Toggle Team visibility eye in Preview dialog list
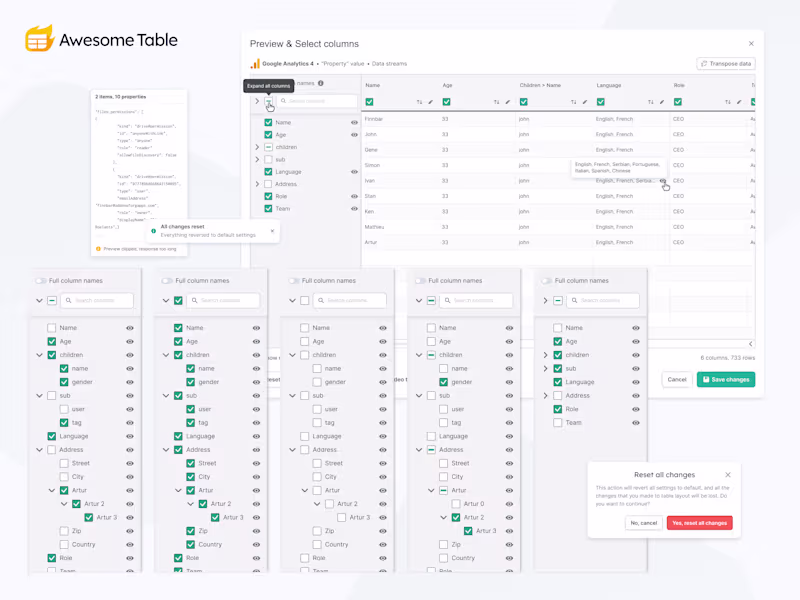Image resolution: width=800 pixels, height=600 pixels. (x=354, y=209)
